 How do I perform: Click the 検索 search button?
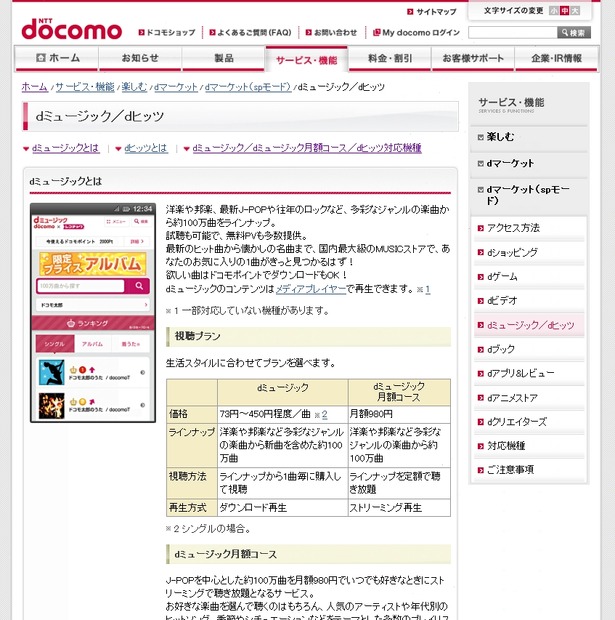(574, 32)
